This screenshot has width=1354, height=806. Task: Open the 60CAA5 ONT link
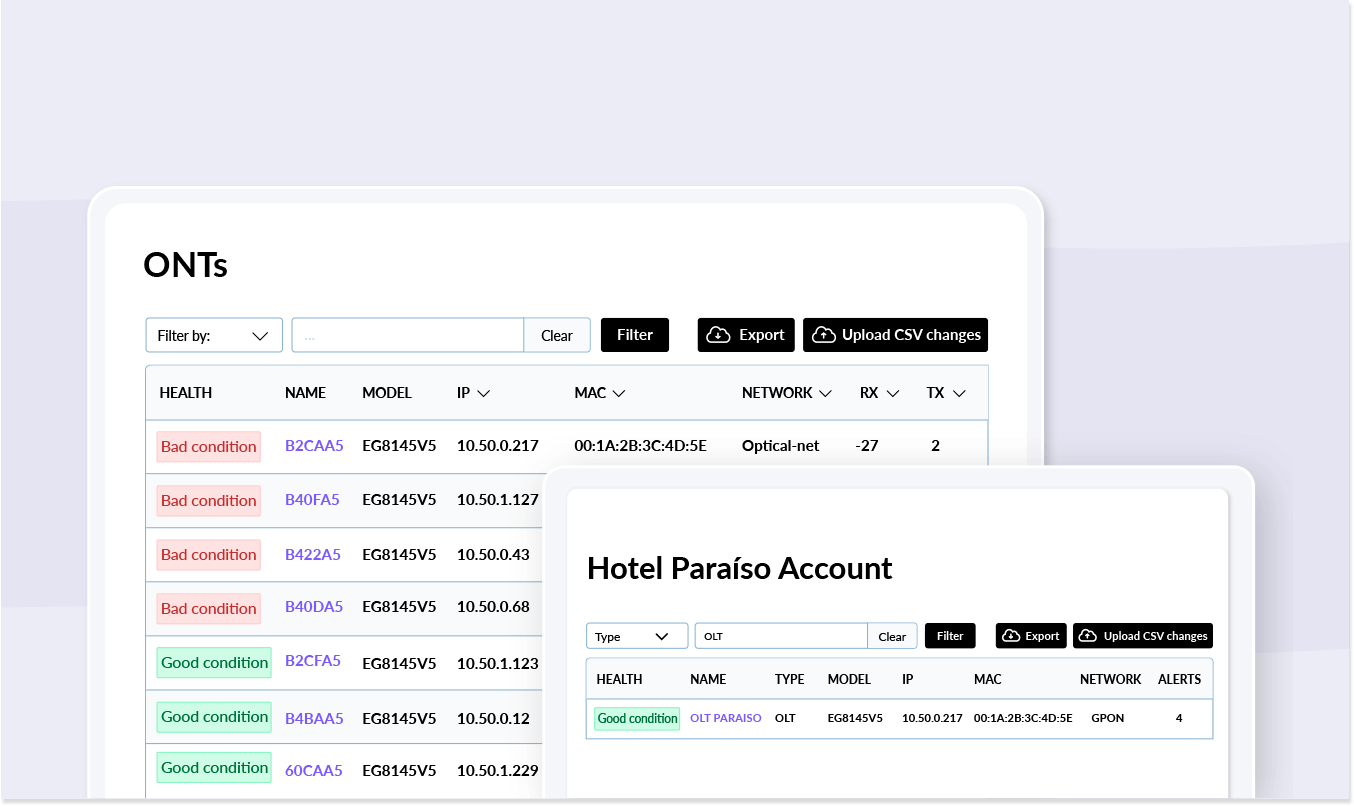coord(314,770)
